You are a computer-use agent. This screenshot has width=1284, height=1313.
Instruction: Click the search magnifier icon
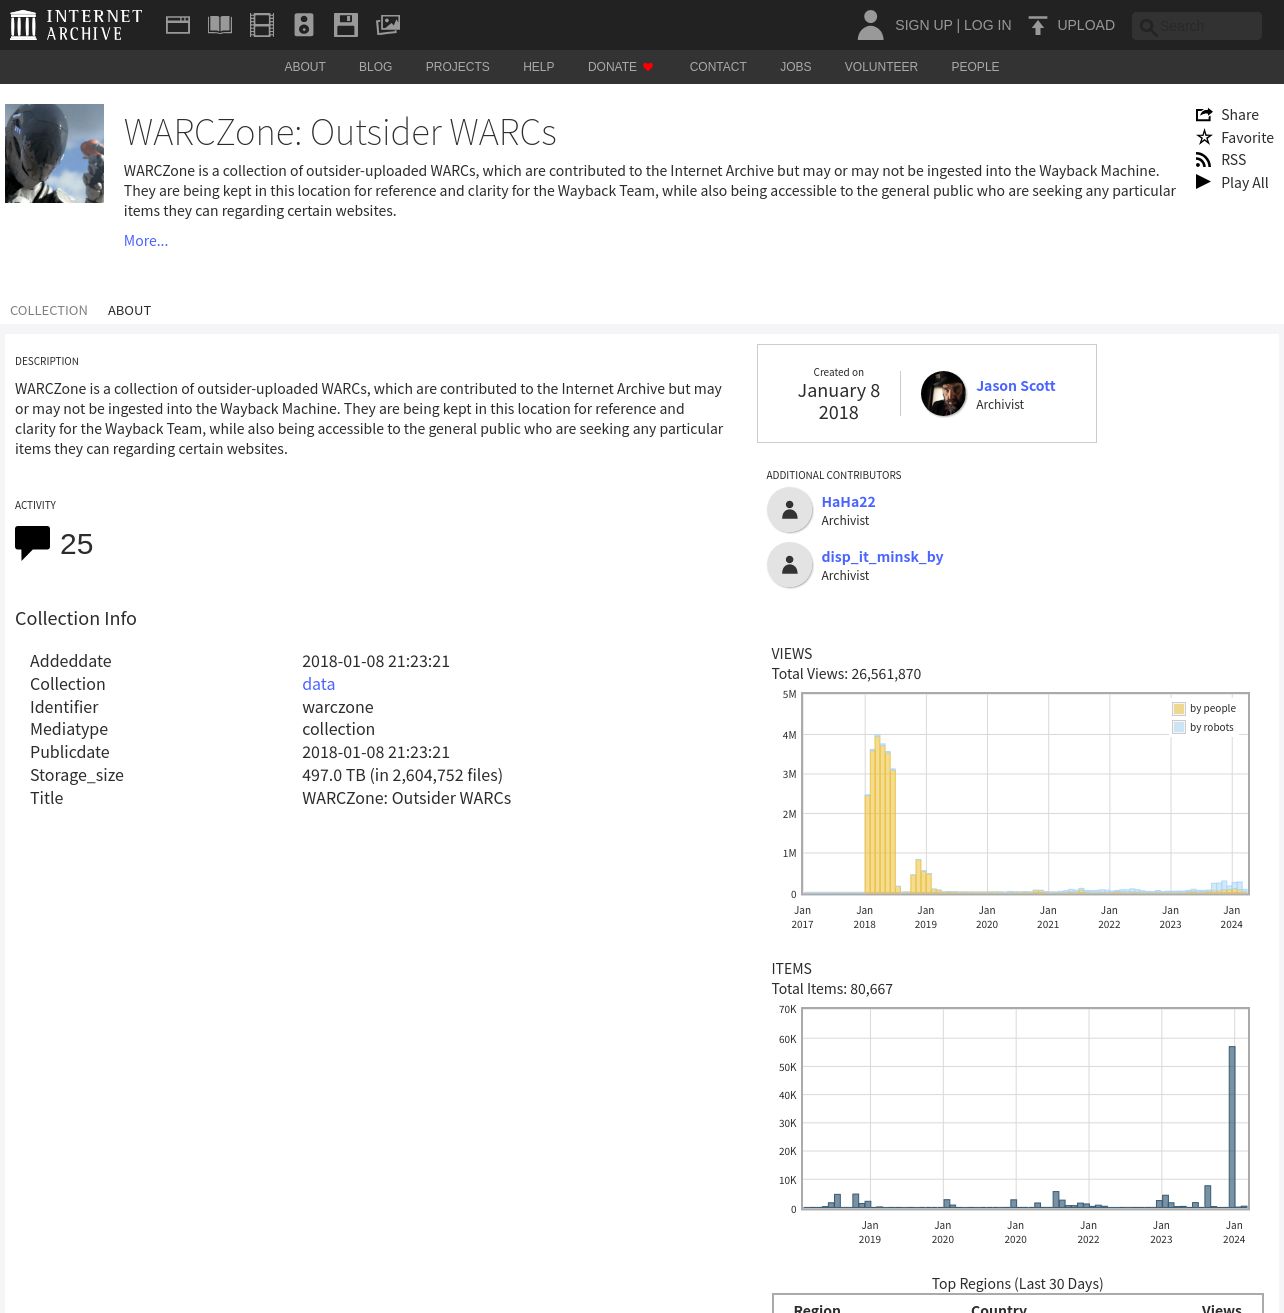click(1148, 27)
